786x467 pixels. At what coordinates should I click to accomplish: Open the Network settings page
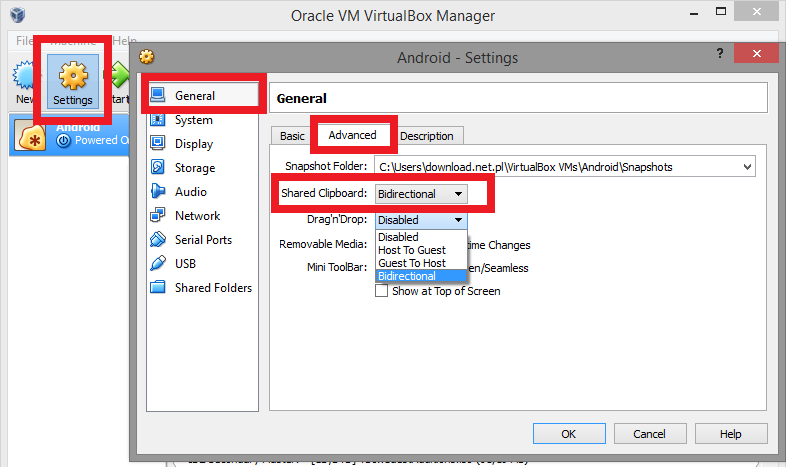click(x=198, y=216)
